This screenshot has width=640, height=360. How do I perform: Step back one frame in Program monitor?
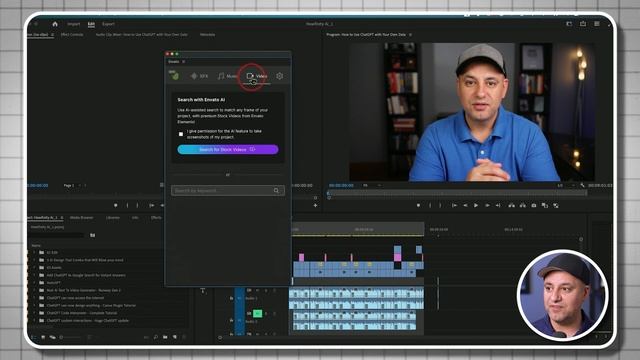point(465,205)
